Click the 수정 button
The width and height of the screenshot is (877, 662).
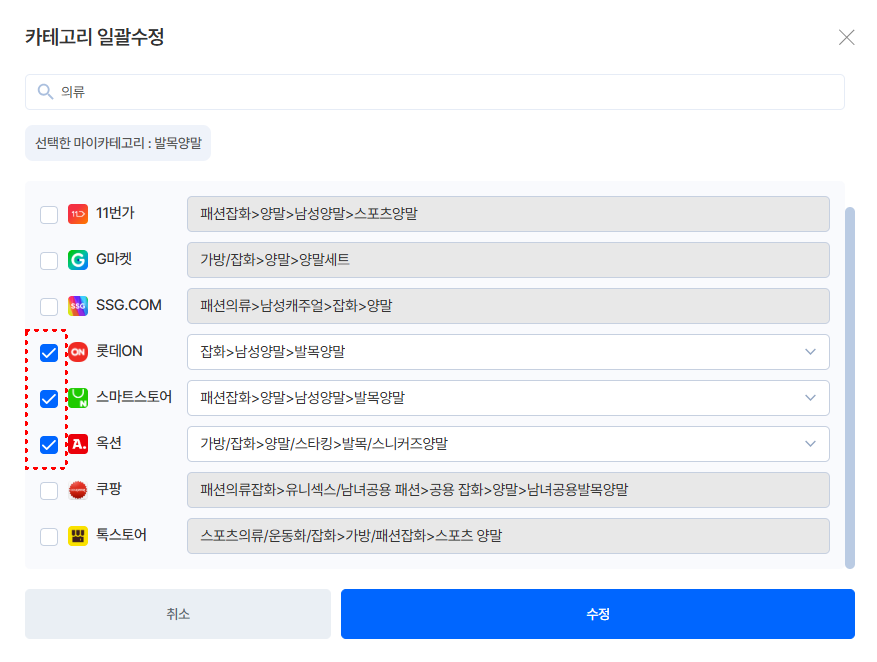(597, 614)
